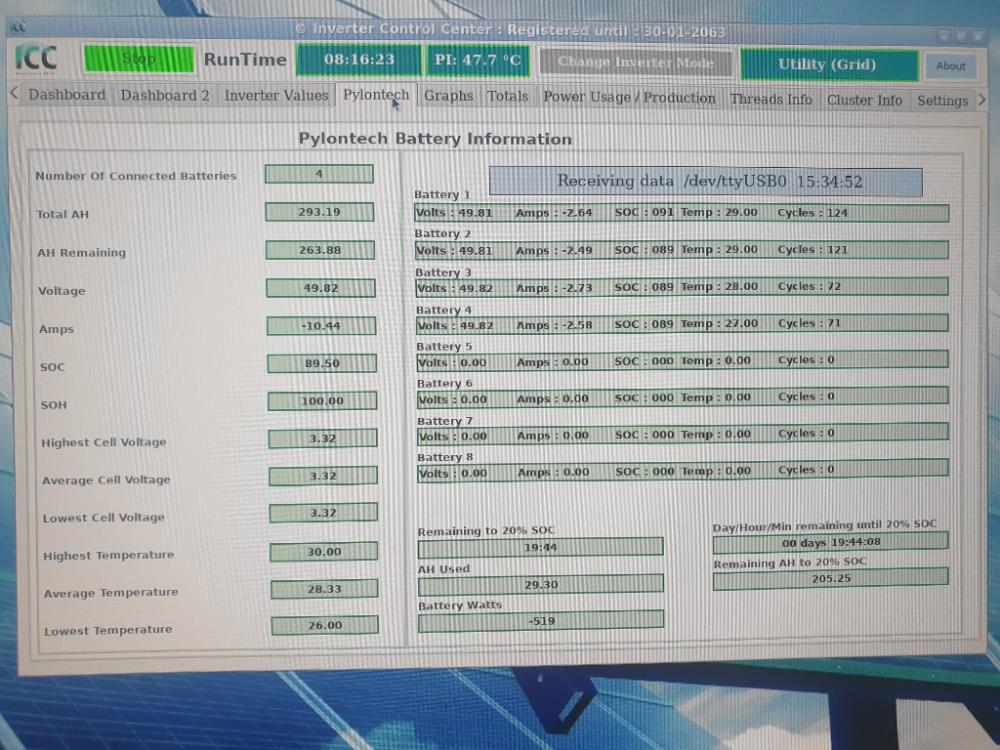Image resolution: width=1000 pixels, height=750 pixels.
Task: Select the Pylontech tab
Action: (x=375, y=94)
